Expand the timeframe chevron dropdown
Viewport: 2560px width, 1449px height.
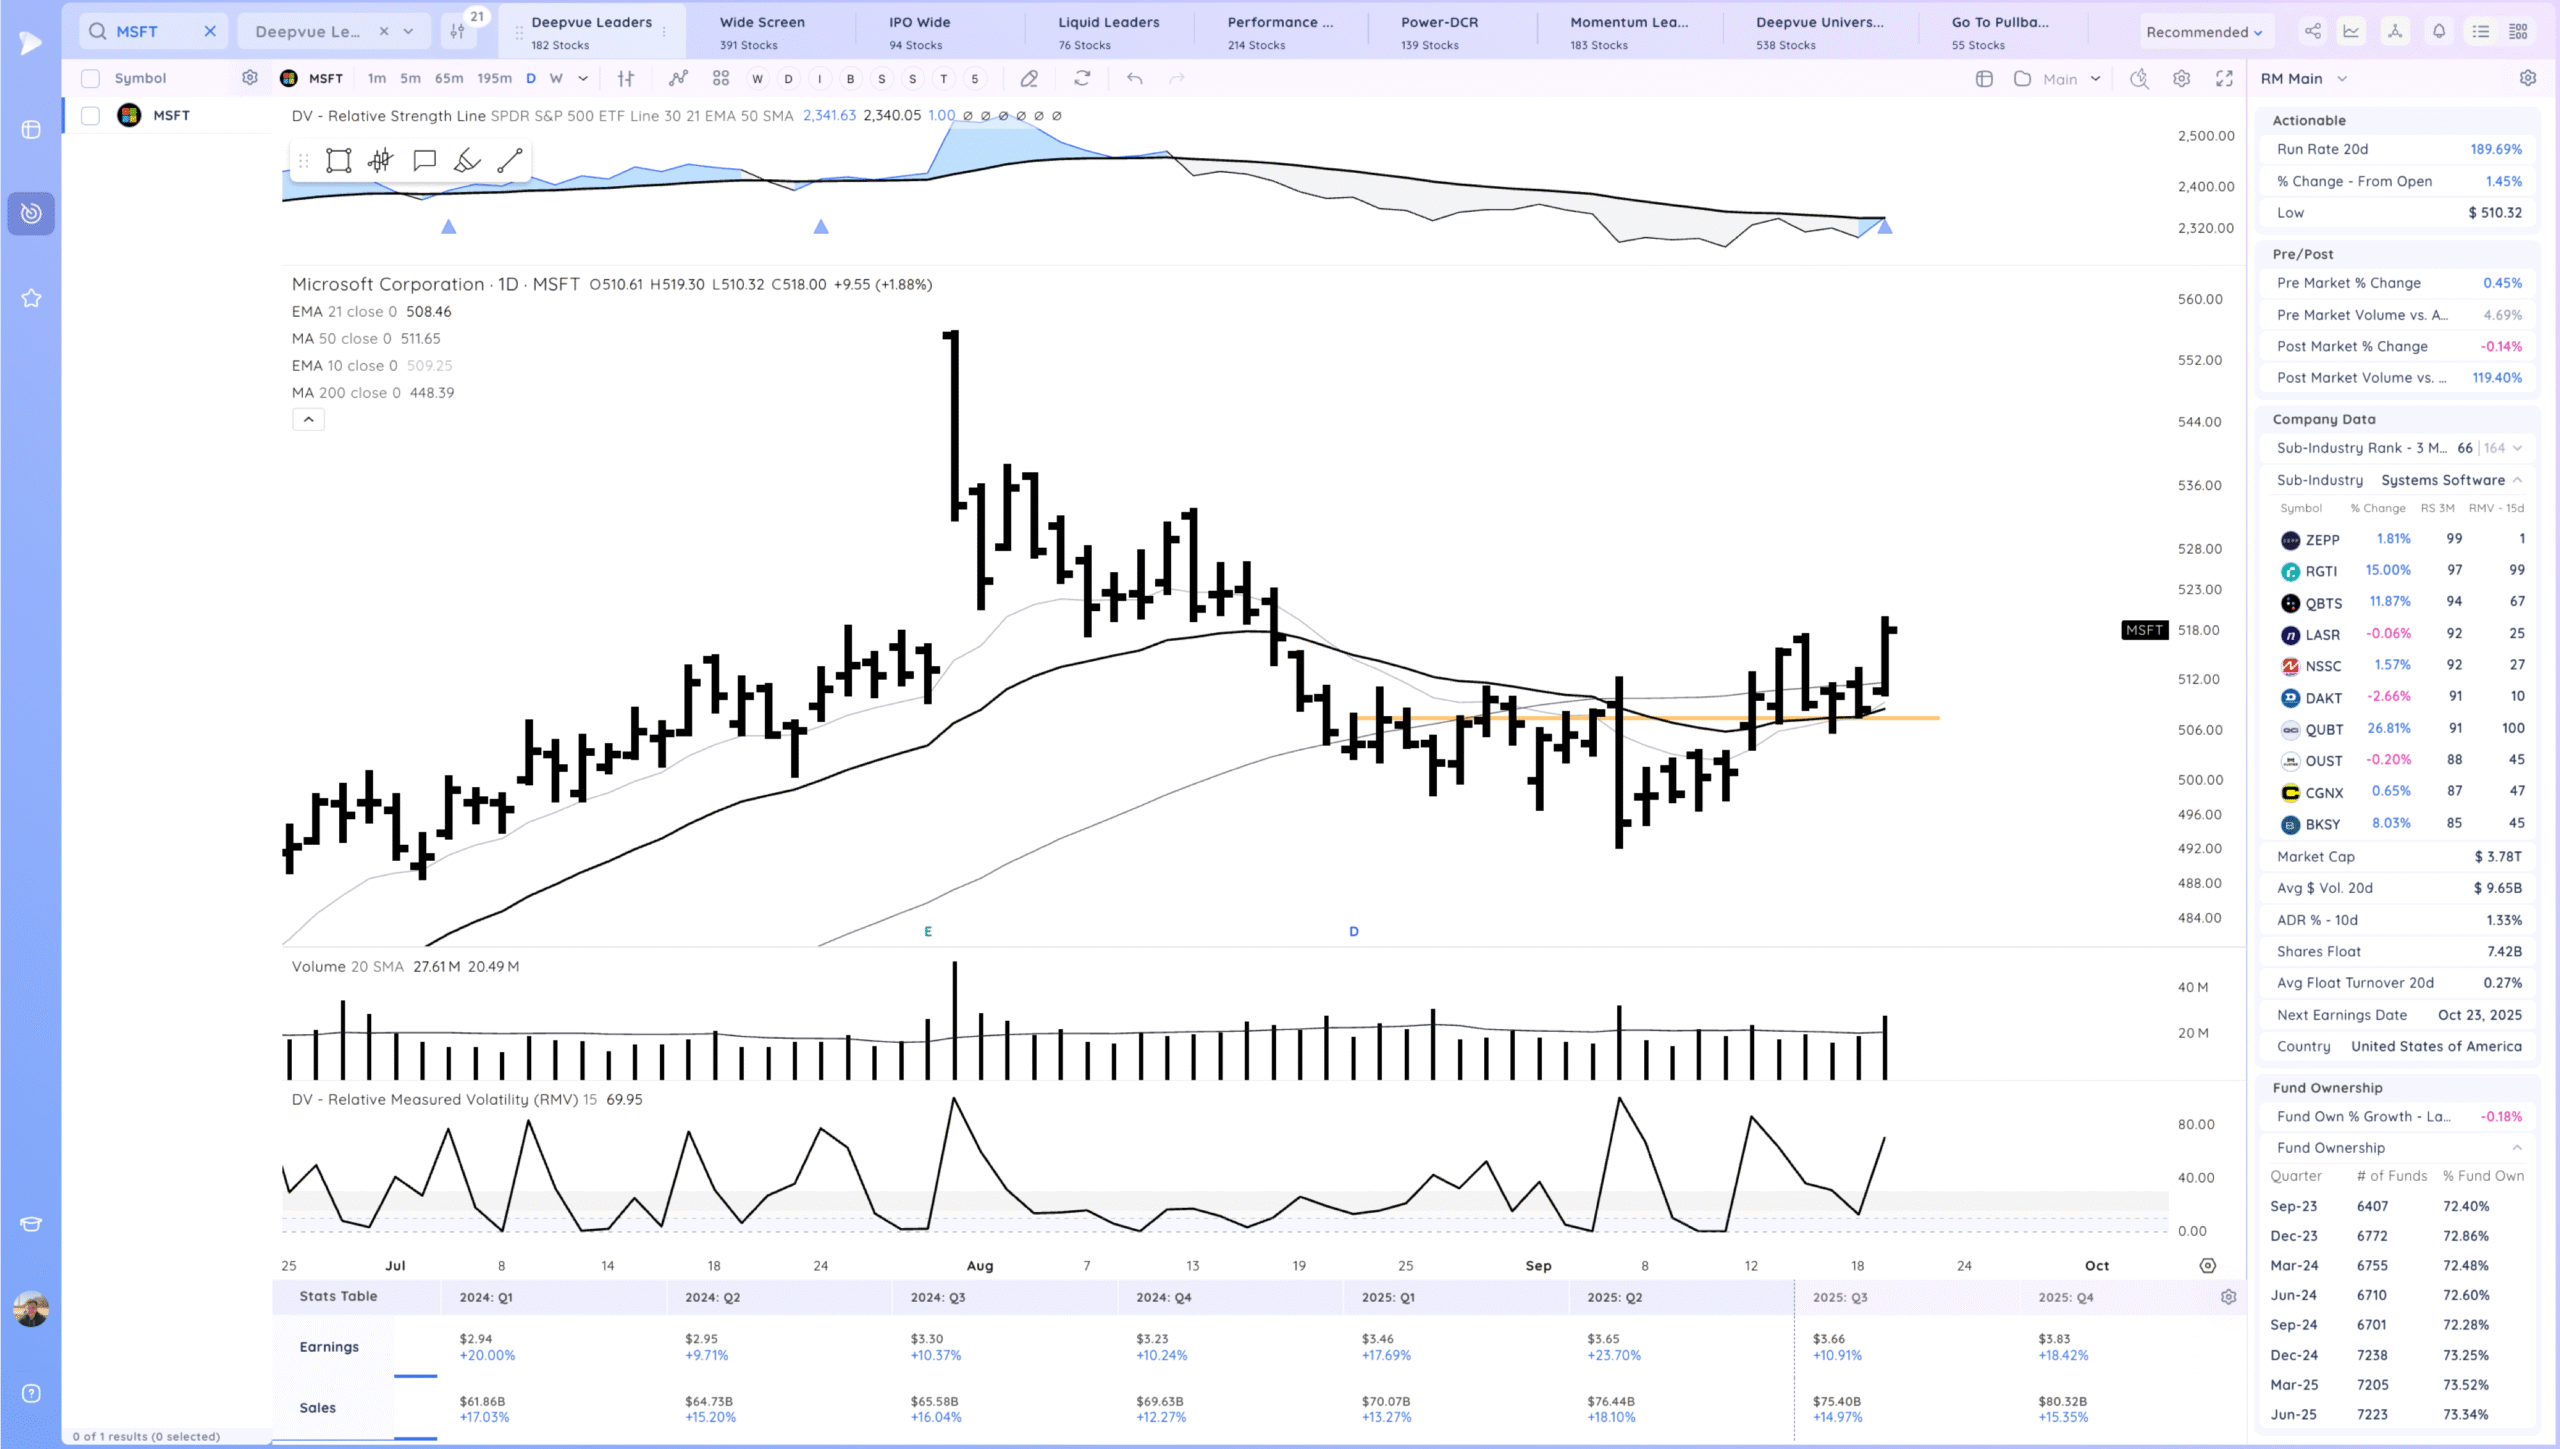pos(583,78)
